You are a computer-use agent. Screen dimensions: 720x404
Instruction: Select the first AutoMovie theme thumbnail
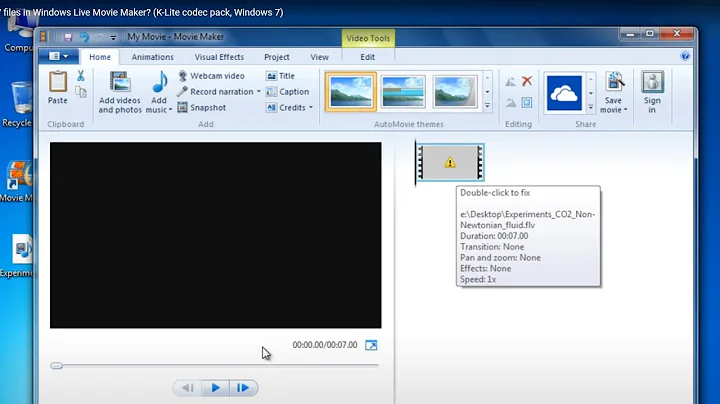351,92
